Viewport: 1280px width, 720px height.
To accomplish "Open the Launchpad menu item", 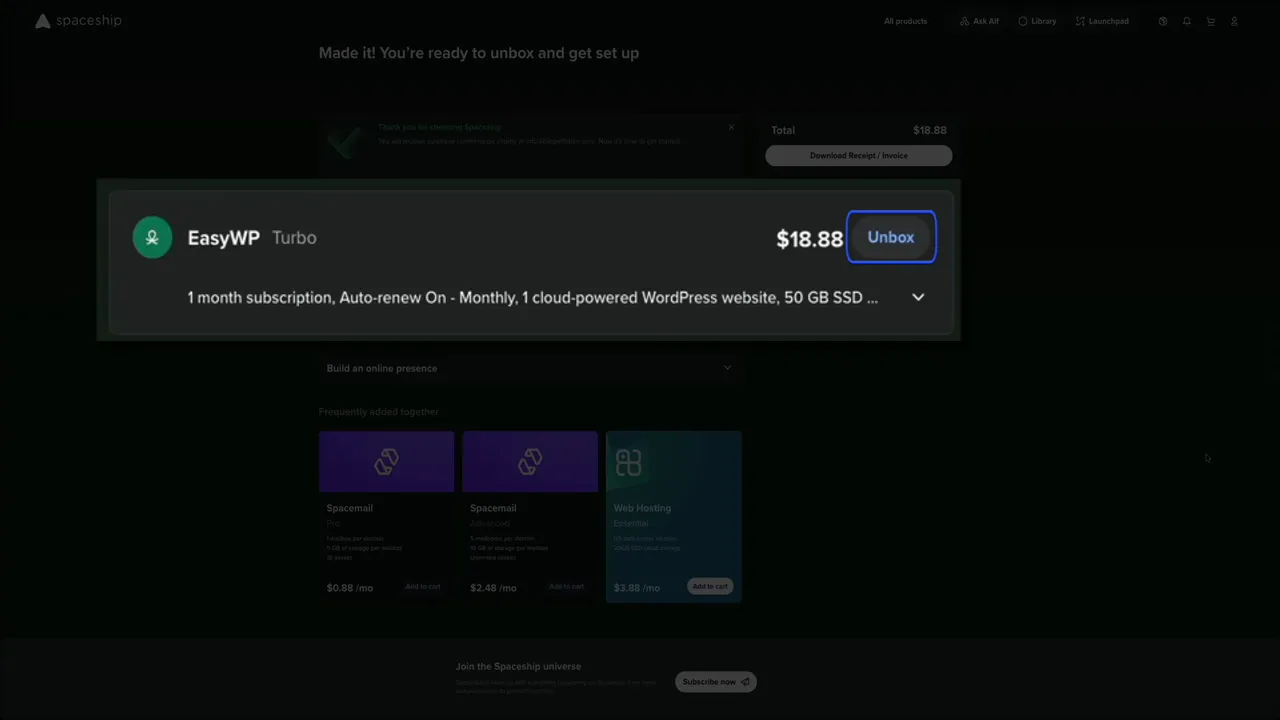I will coord(1102,21).
